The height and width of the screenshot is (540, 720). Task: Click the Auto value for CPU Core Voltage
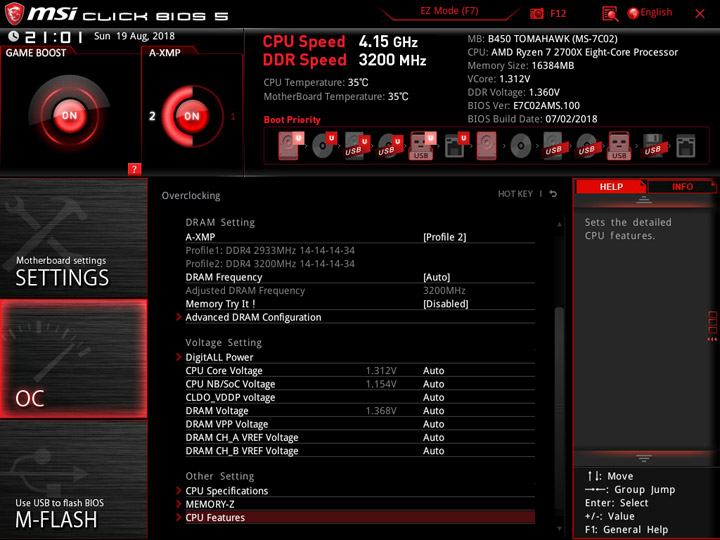[x=433, y=371]
